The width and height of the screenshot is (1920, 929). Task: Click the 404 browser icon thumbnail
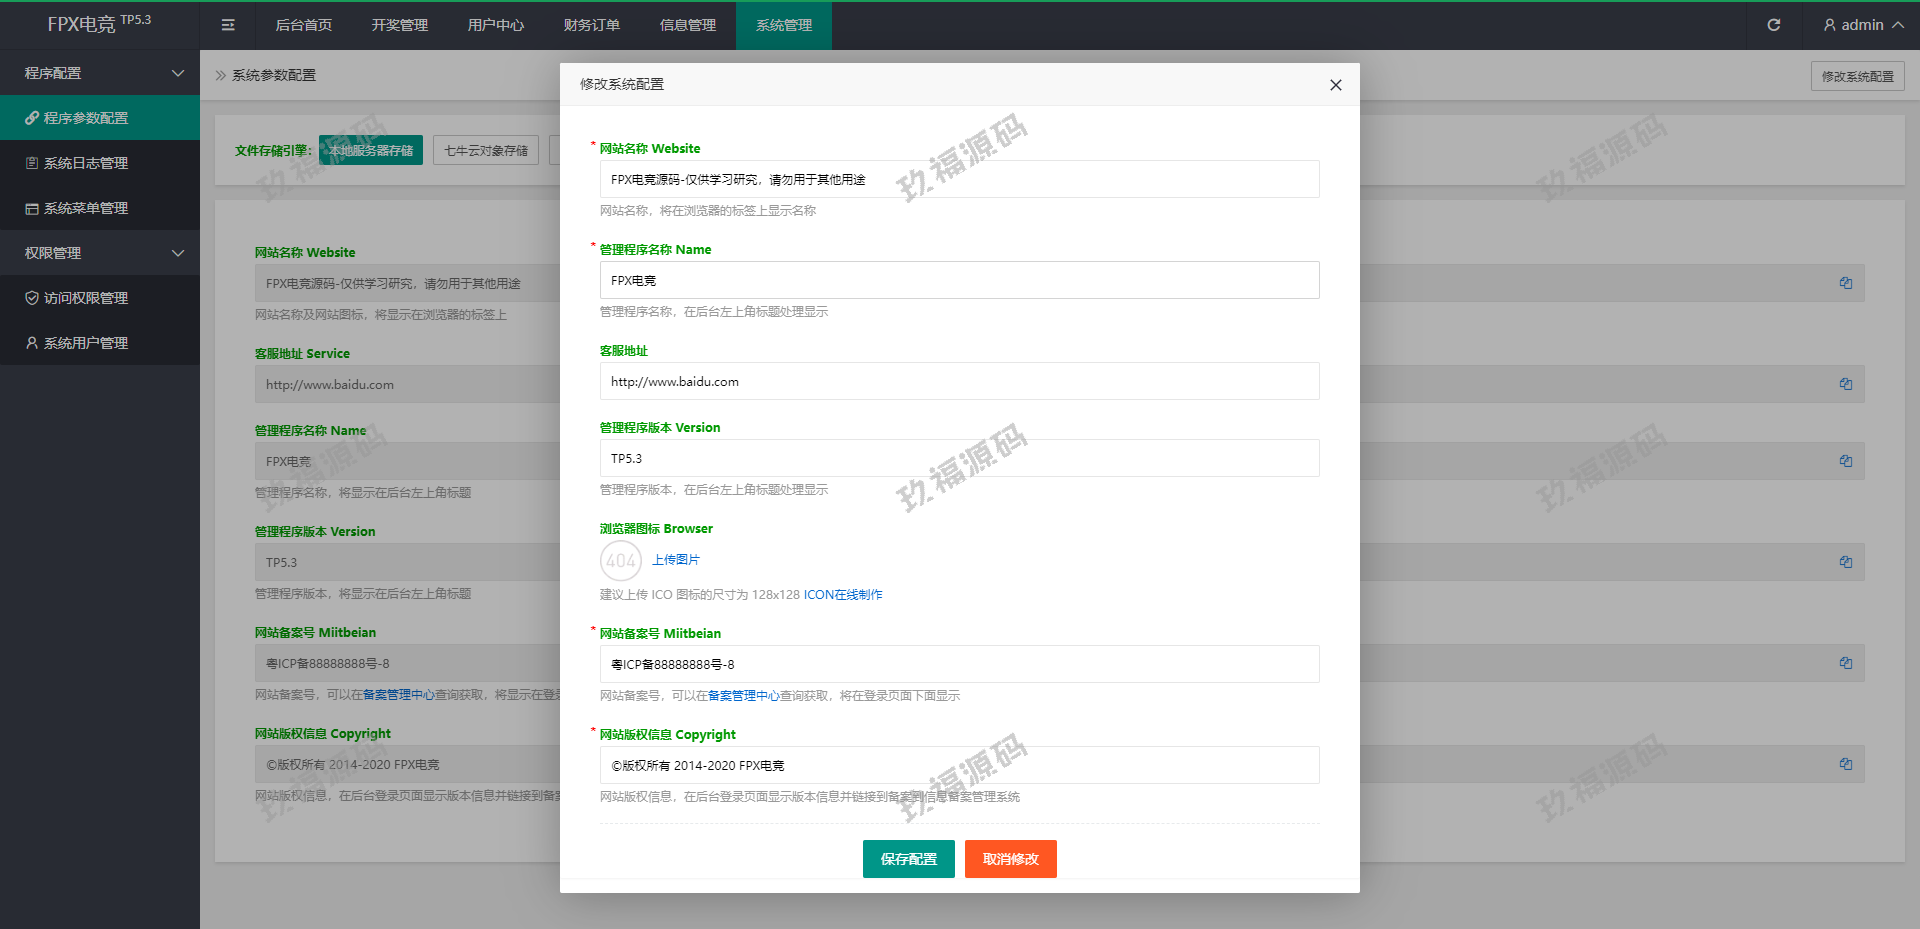click(620, 561)
